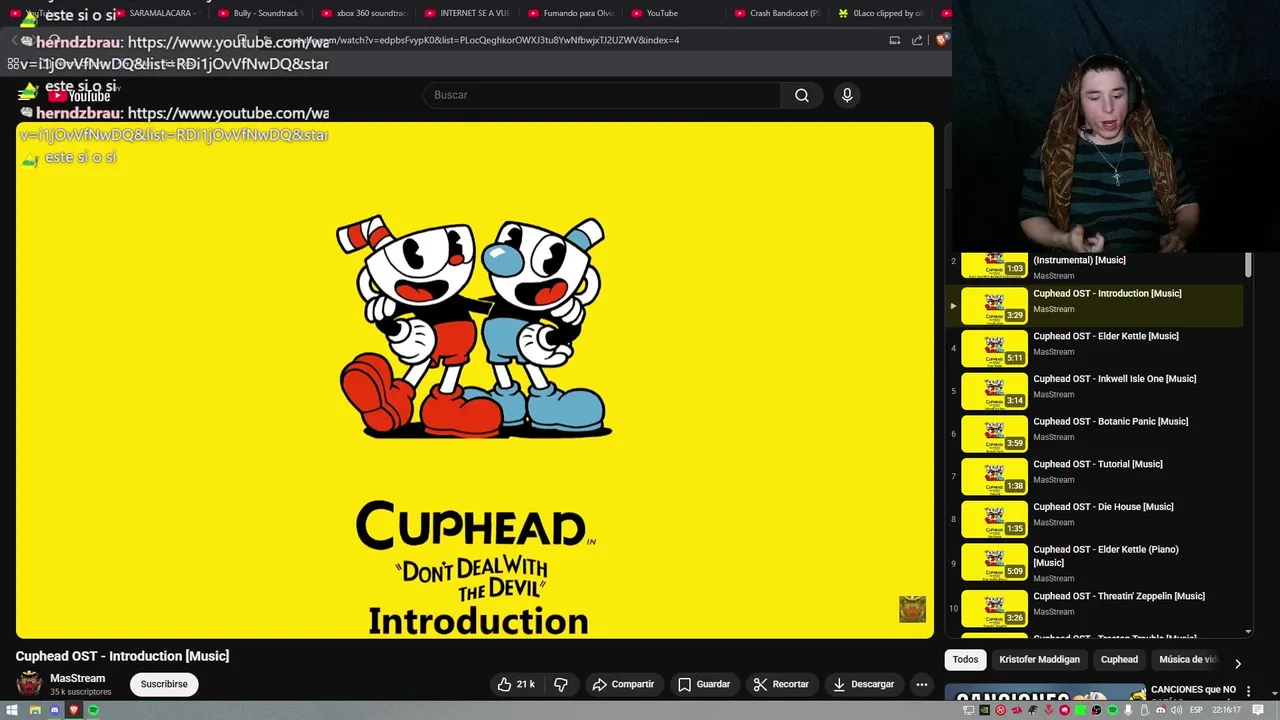
Task: Activate voice search microphone
Action: 847,95
